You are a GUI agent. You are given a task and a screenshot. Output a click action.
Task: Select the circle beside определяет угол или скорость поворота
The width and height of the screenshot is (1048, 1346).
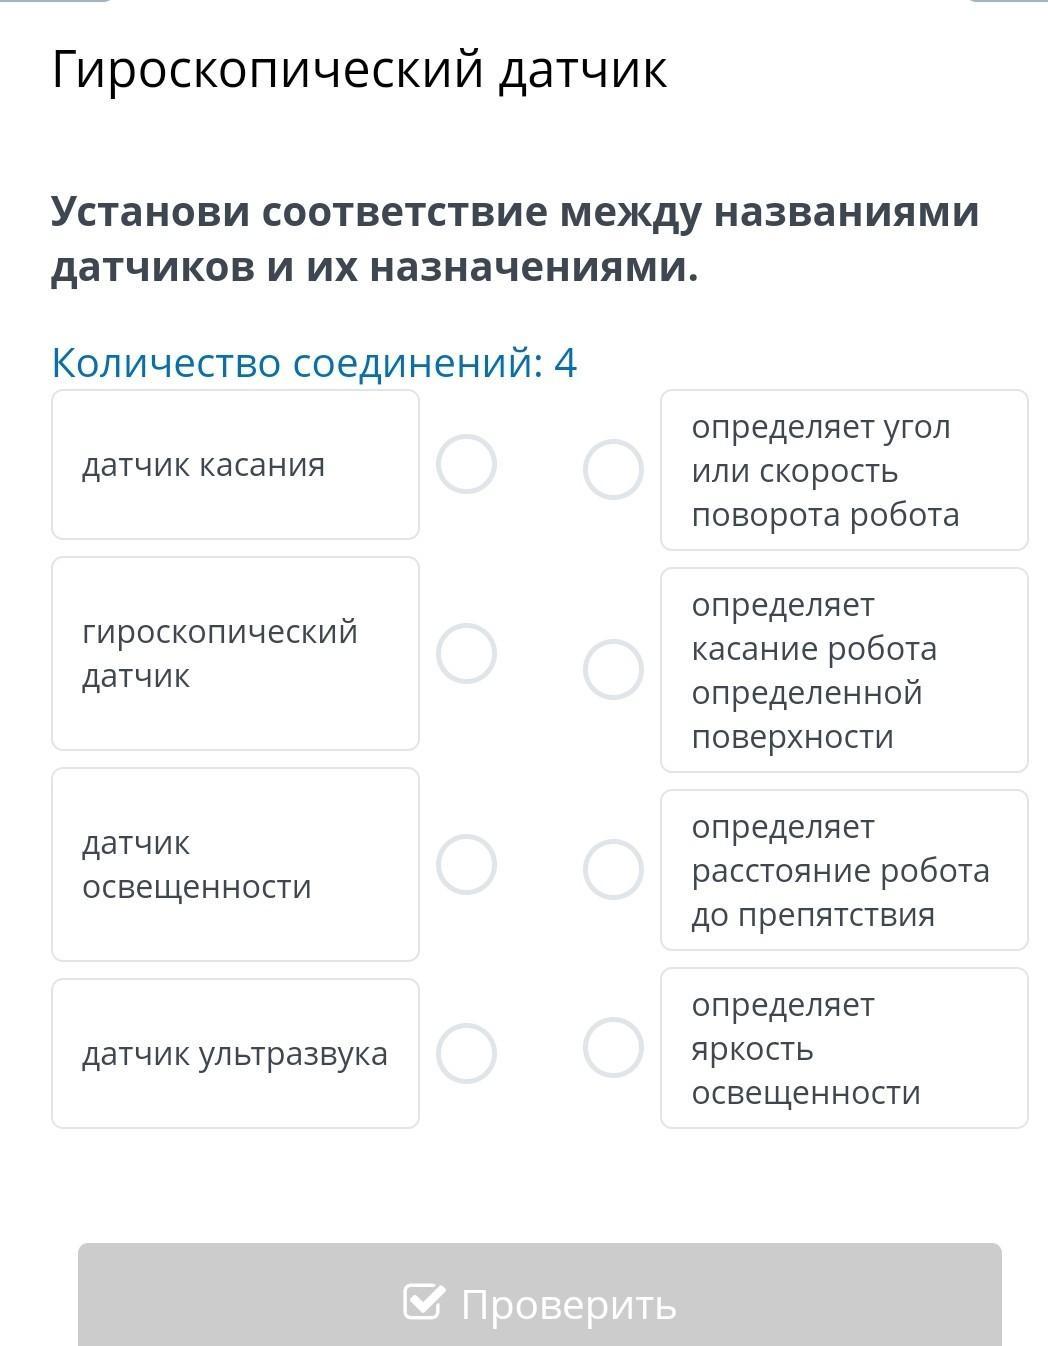(x=613, y=470)
